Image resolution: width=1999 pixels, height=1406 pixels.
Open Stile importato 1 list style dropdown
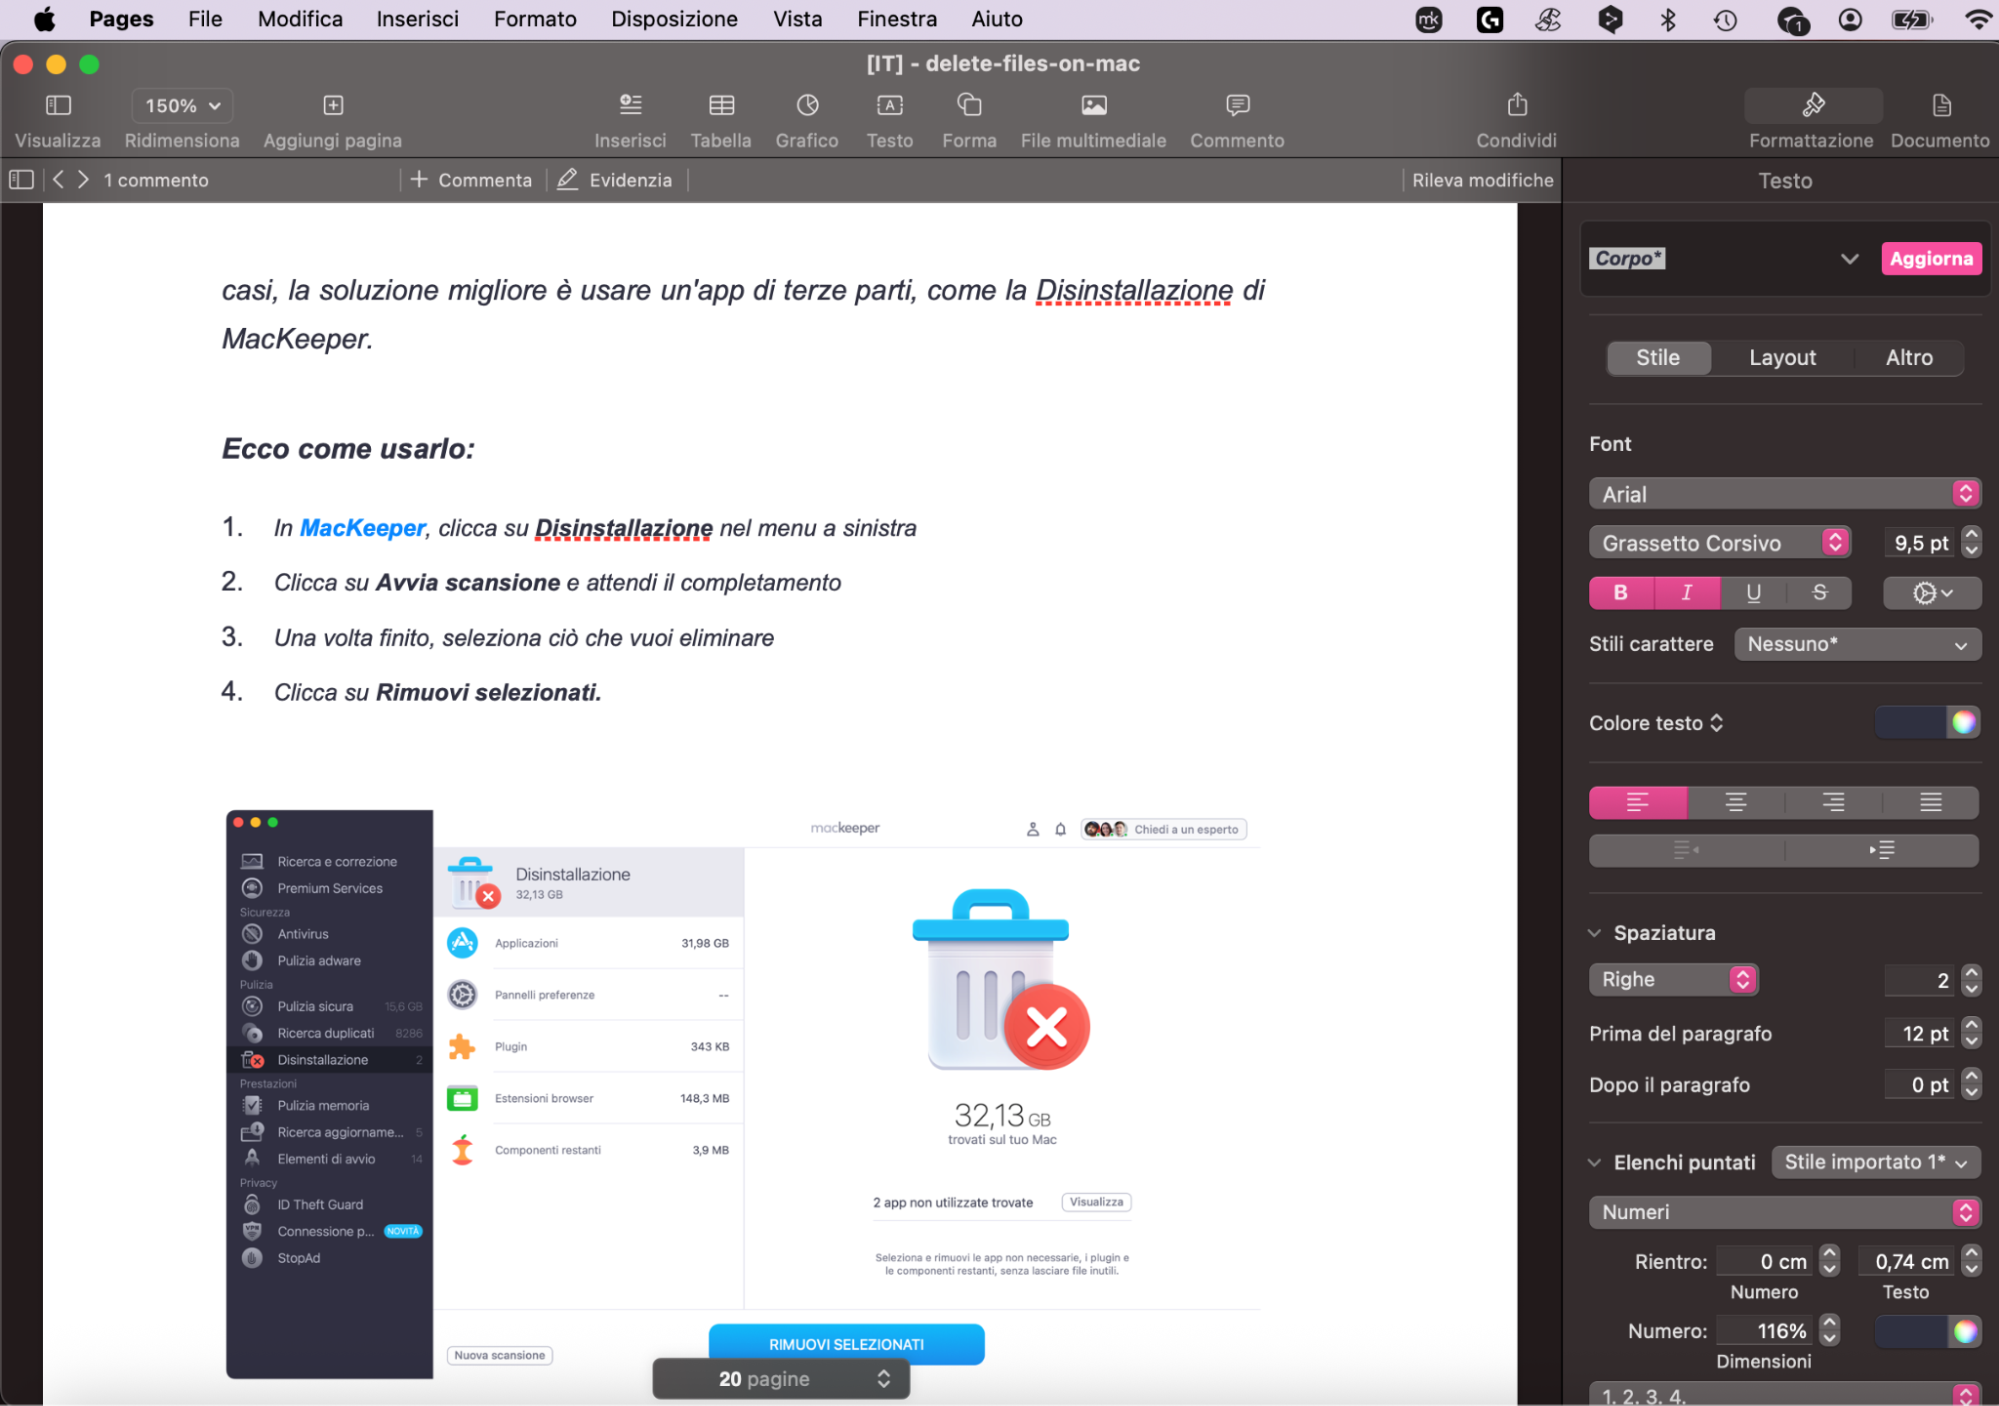[1876, 1163]
